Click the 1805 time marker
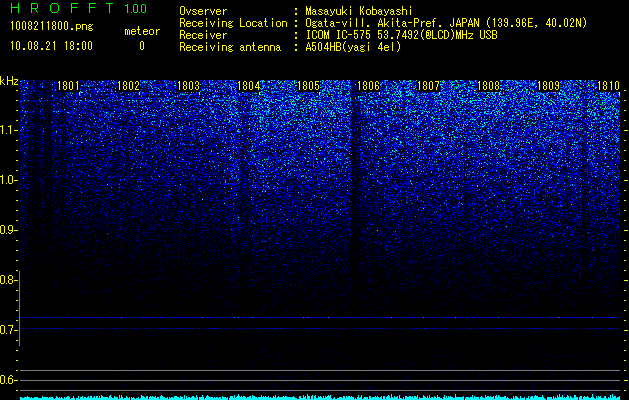This screenshot has height=400, width=629. tap(308, 86)
